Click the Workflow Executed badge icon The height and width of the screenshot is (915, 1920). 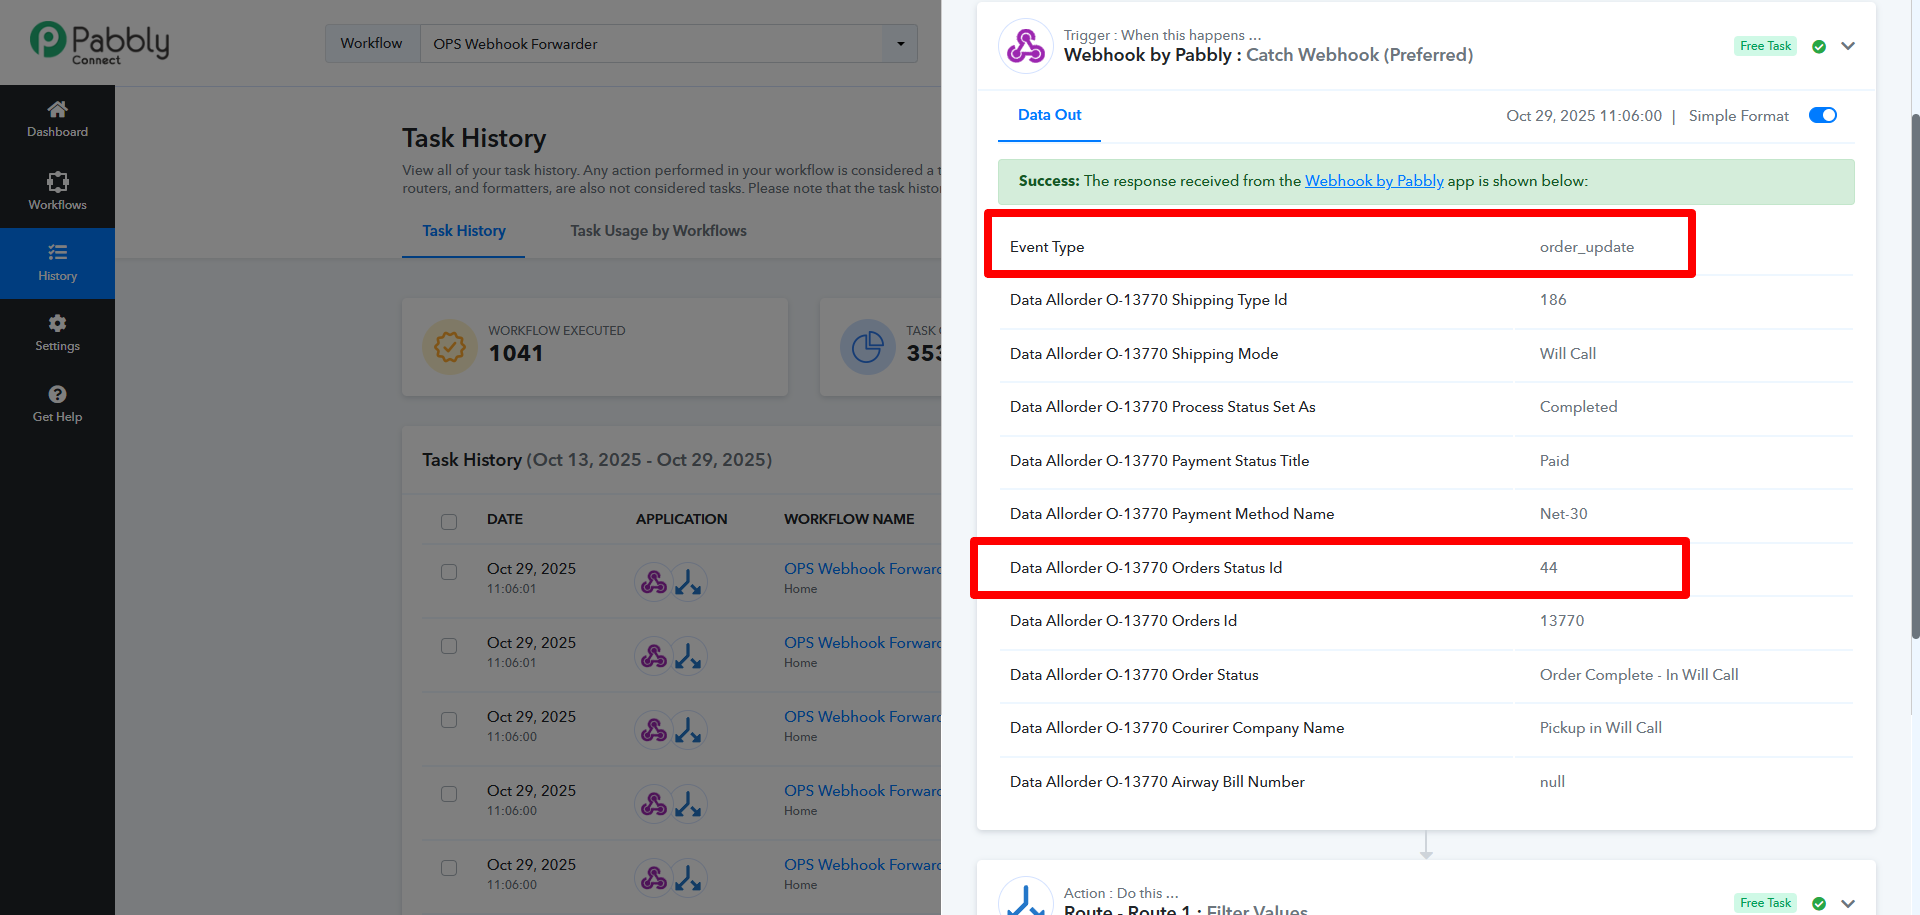point(449,347)
